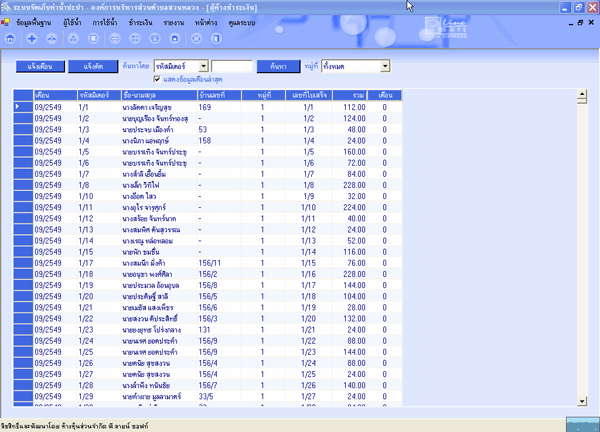Image resolution: width=600 pixels, height=432 pixels.
Task: Click the door exit icon in the toolbar
Action: pos(216,38)
